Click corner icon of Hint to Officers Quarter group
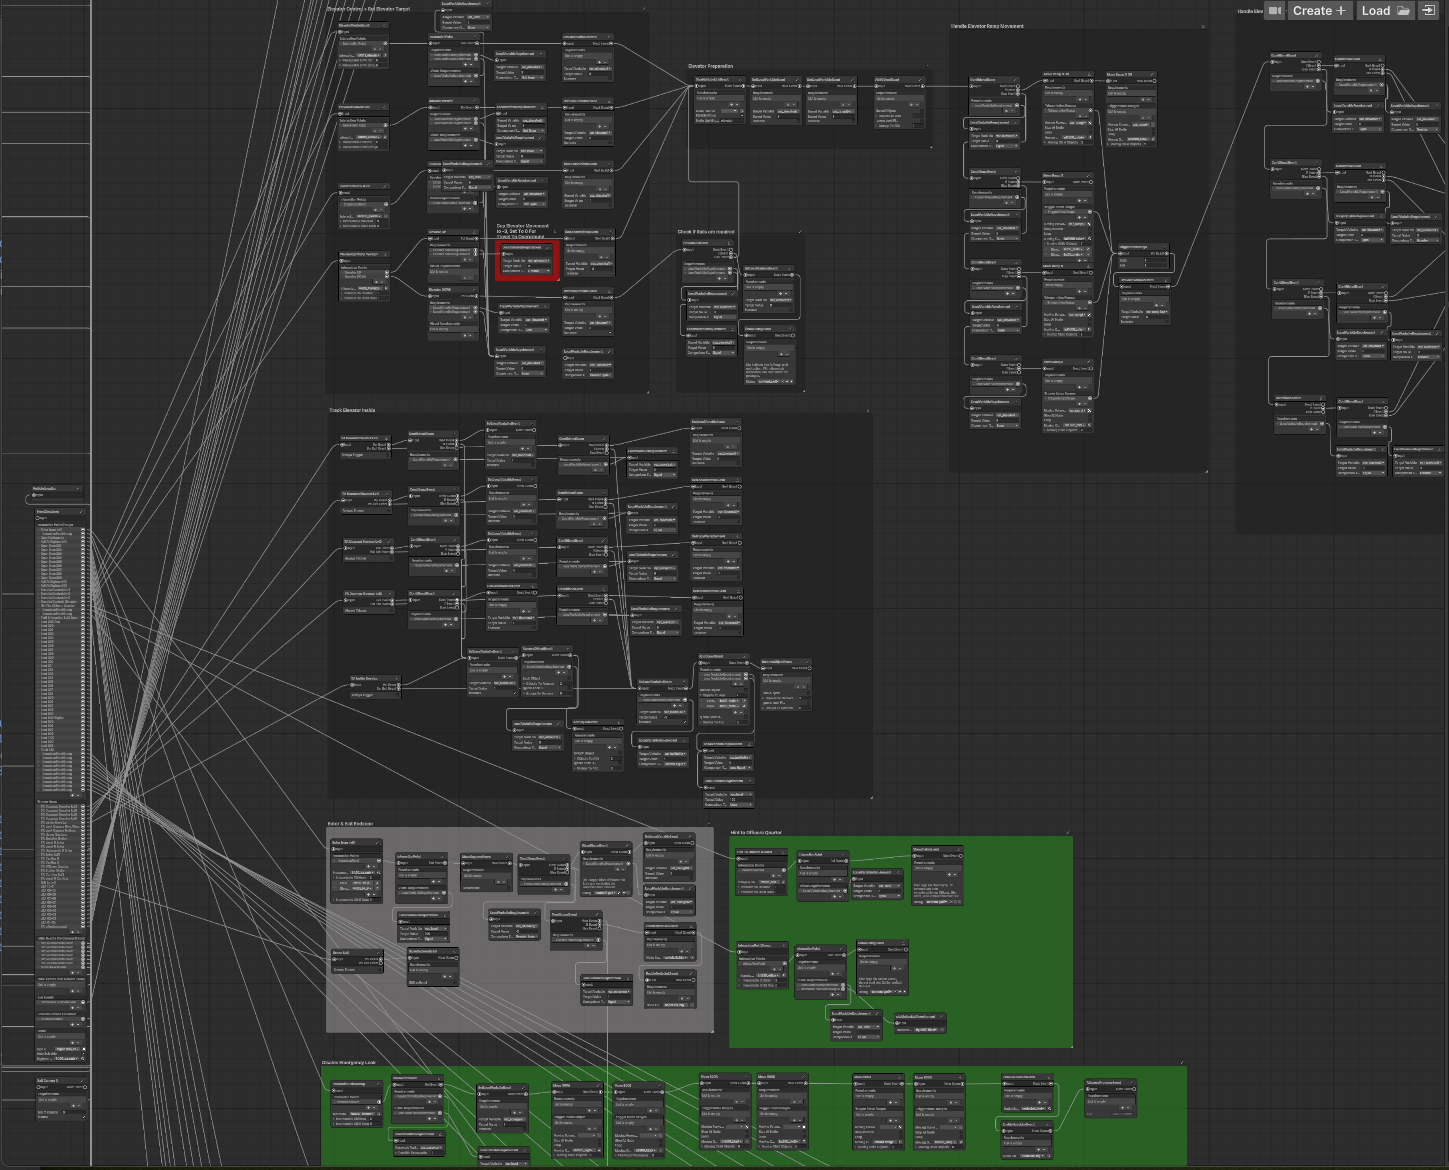Screen dimensions: 1449x1170 click(1068, 833)
